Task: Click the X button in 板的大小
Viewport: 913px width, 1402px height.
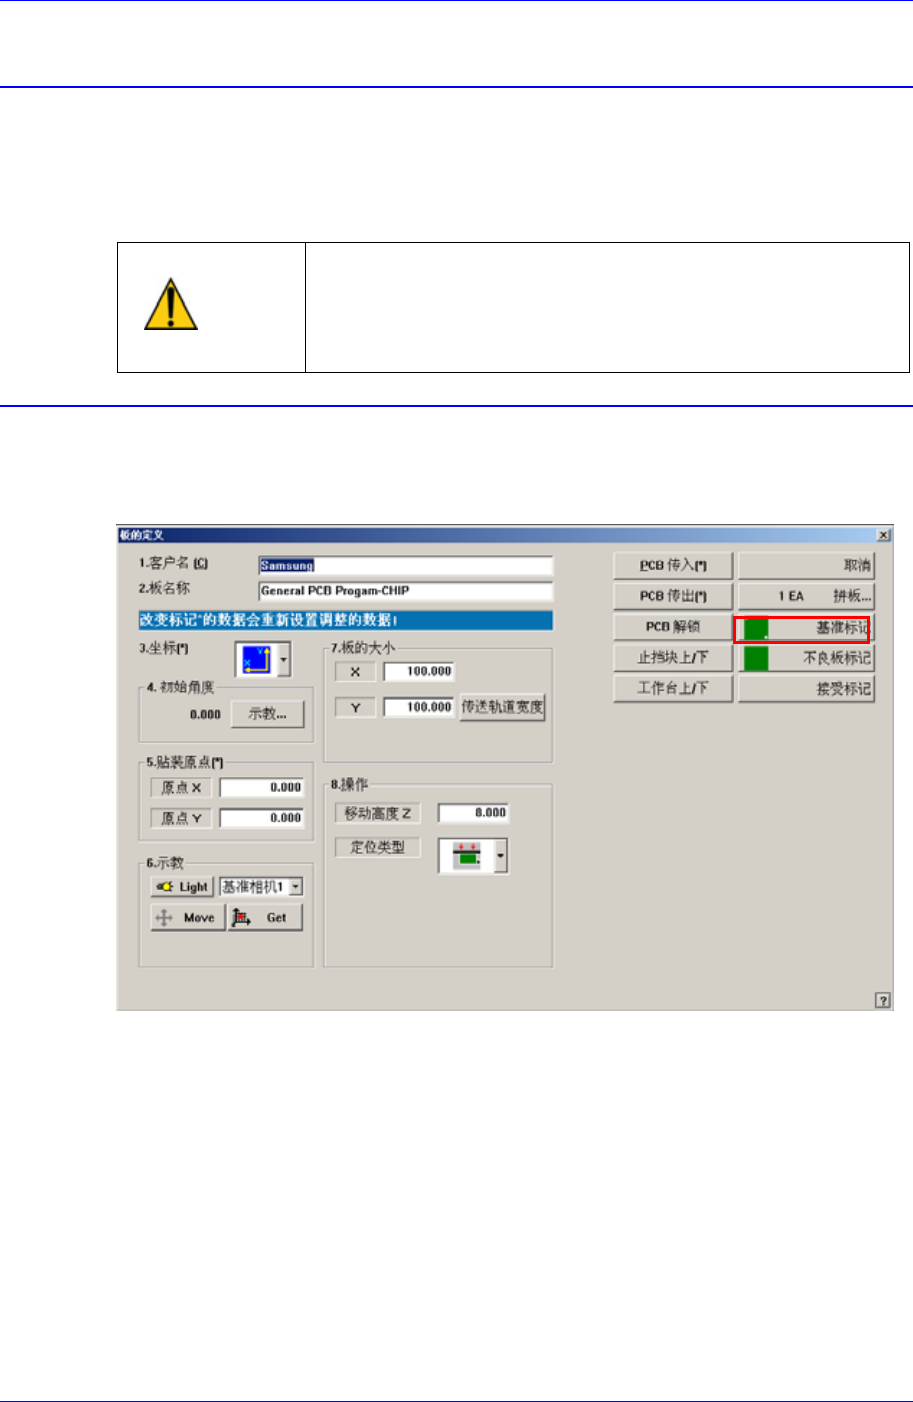Action: click(x=355, y=672)
